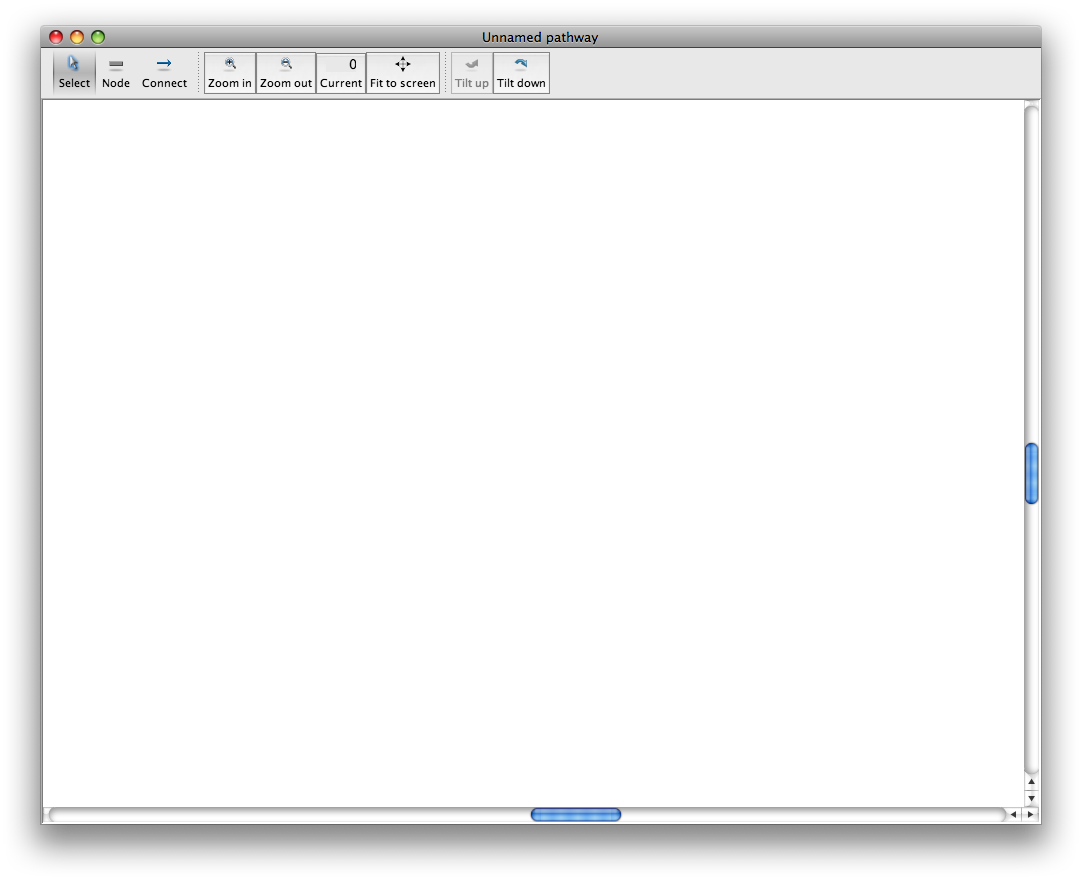Click the empty white pathway canvas
1082x880 pixels.
click(x=530, y=450)
